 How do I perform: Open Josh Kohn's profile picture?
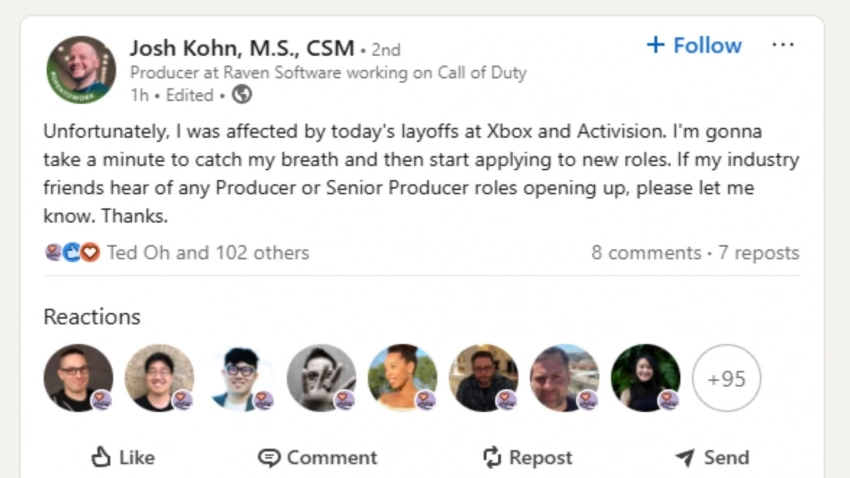(81, 70)
